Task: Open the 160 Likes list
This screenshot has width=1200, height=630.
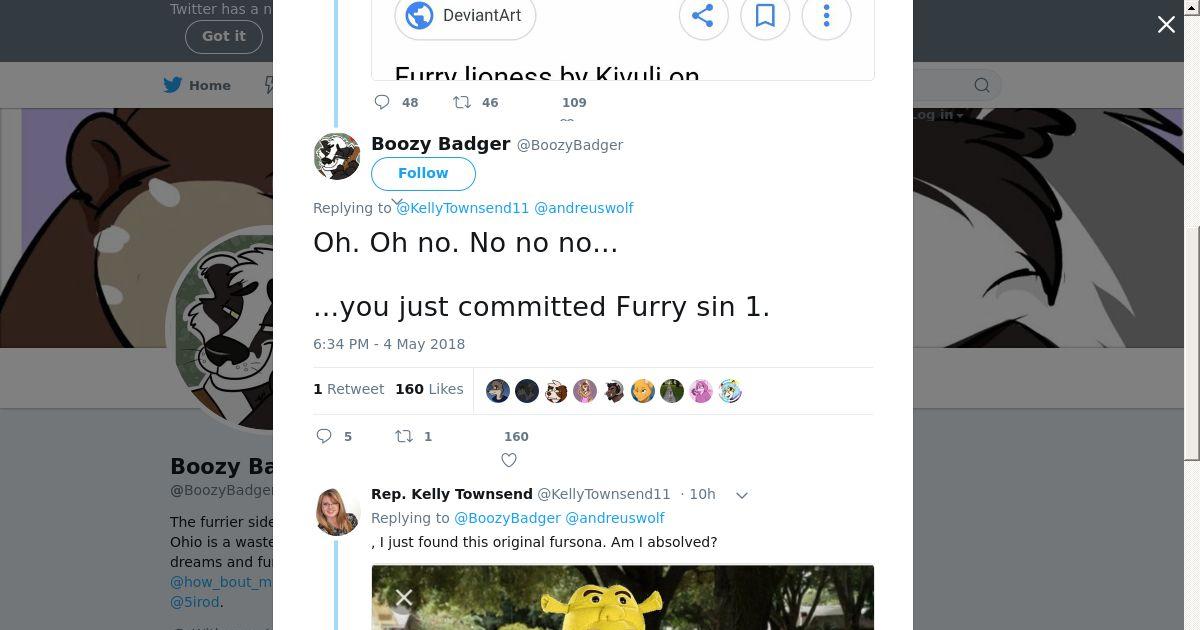Action: (429, 389)
